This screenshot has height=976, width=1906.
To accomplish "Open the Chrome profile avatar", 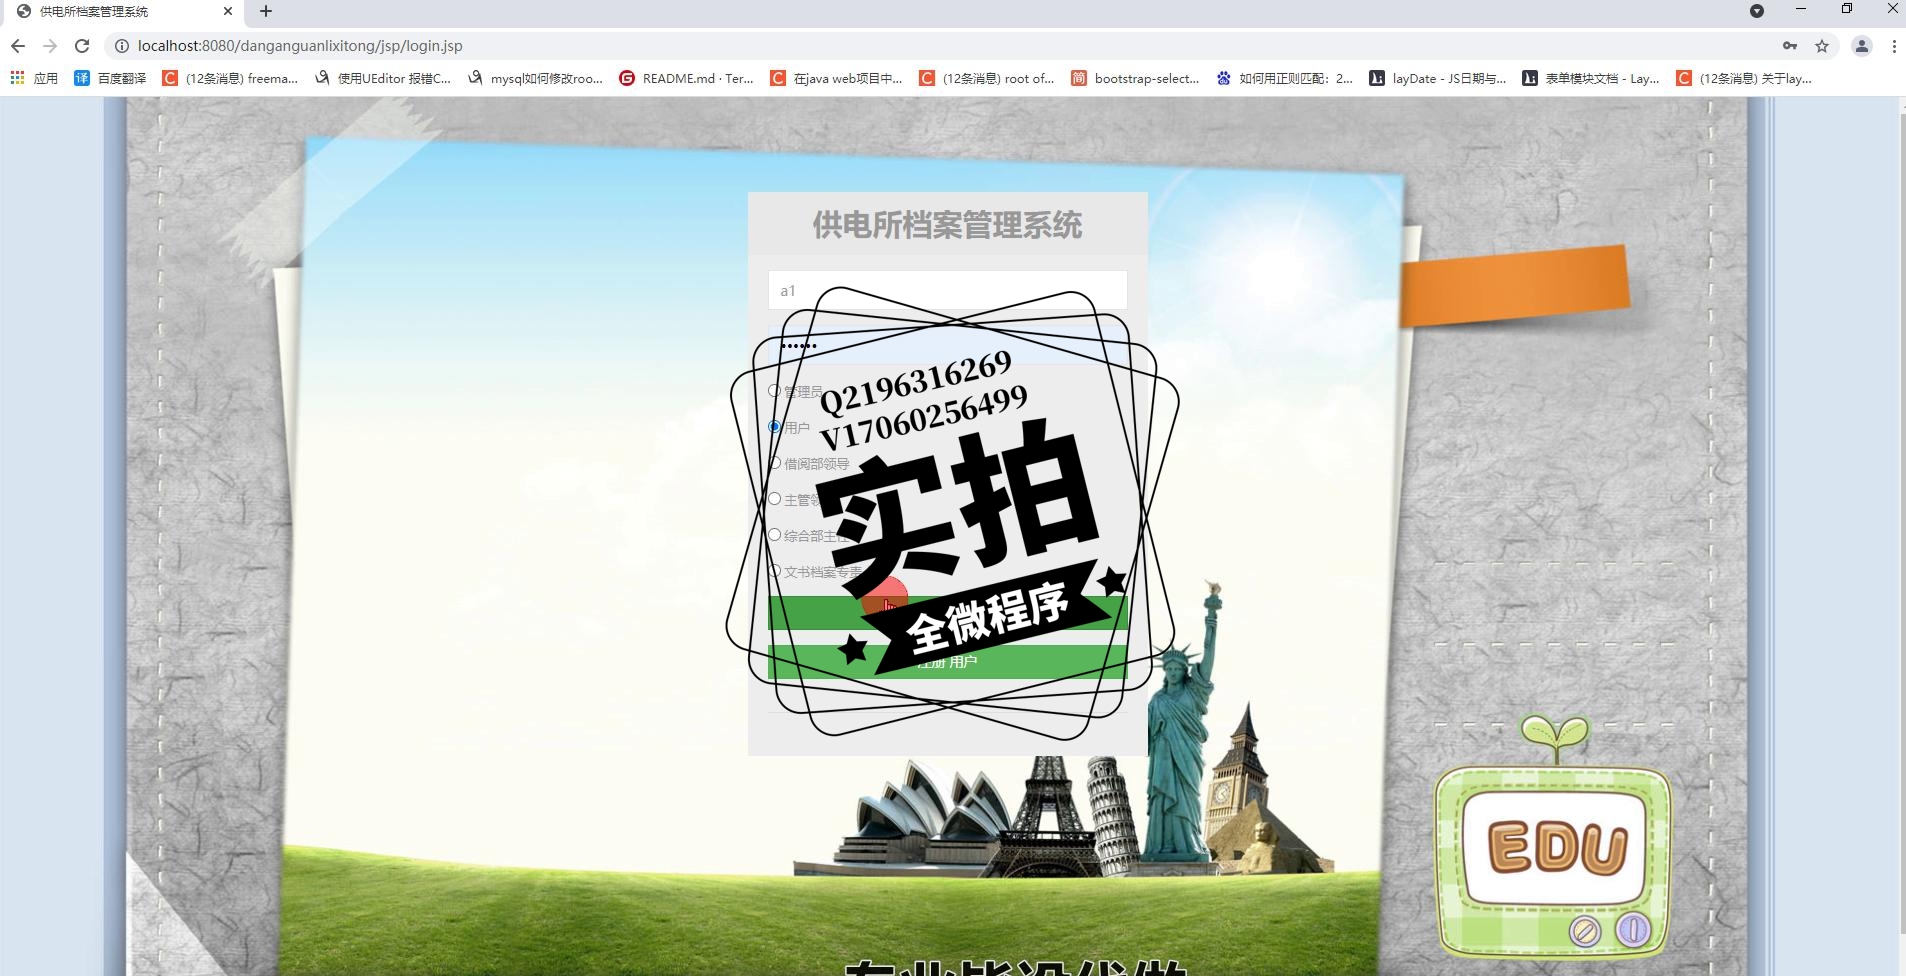I will coord(1862,46).
